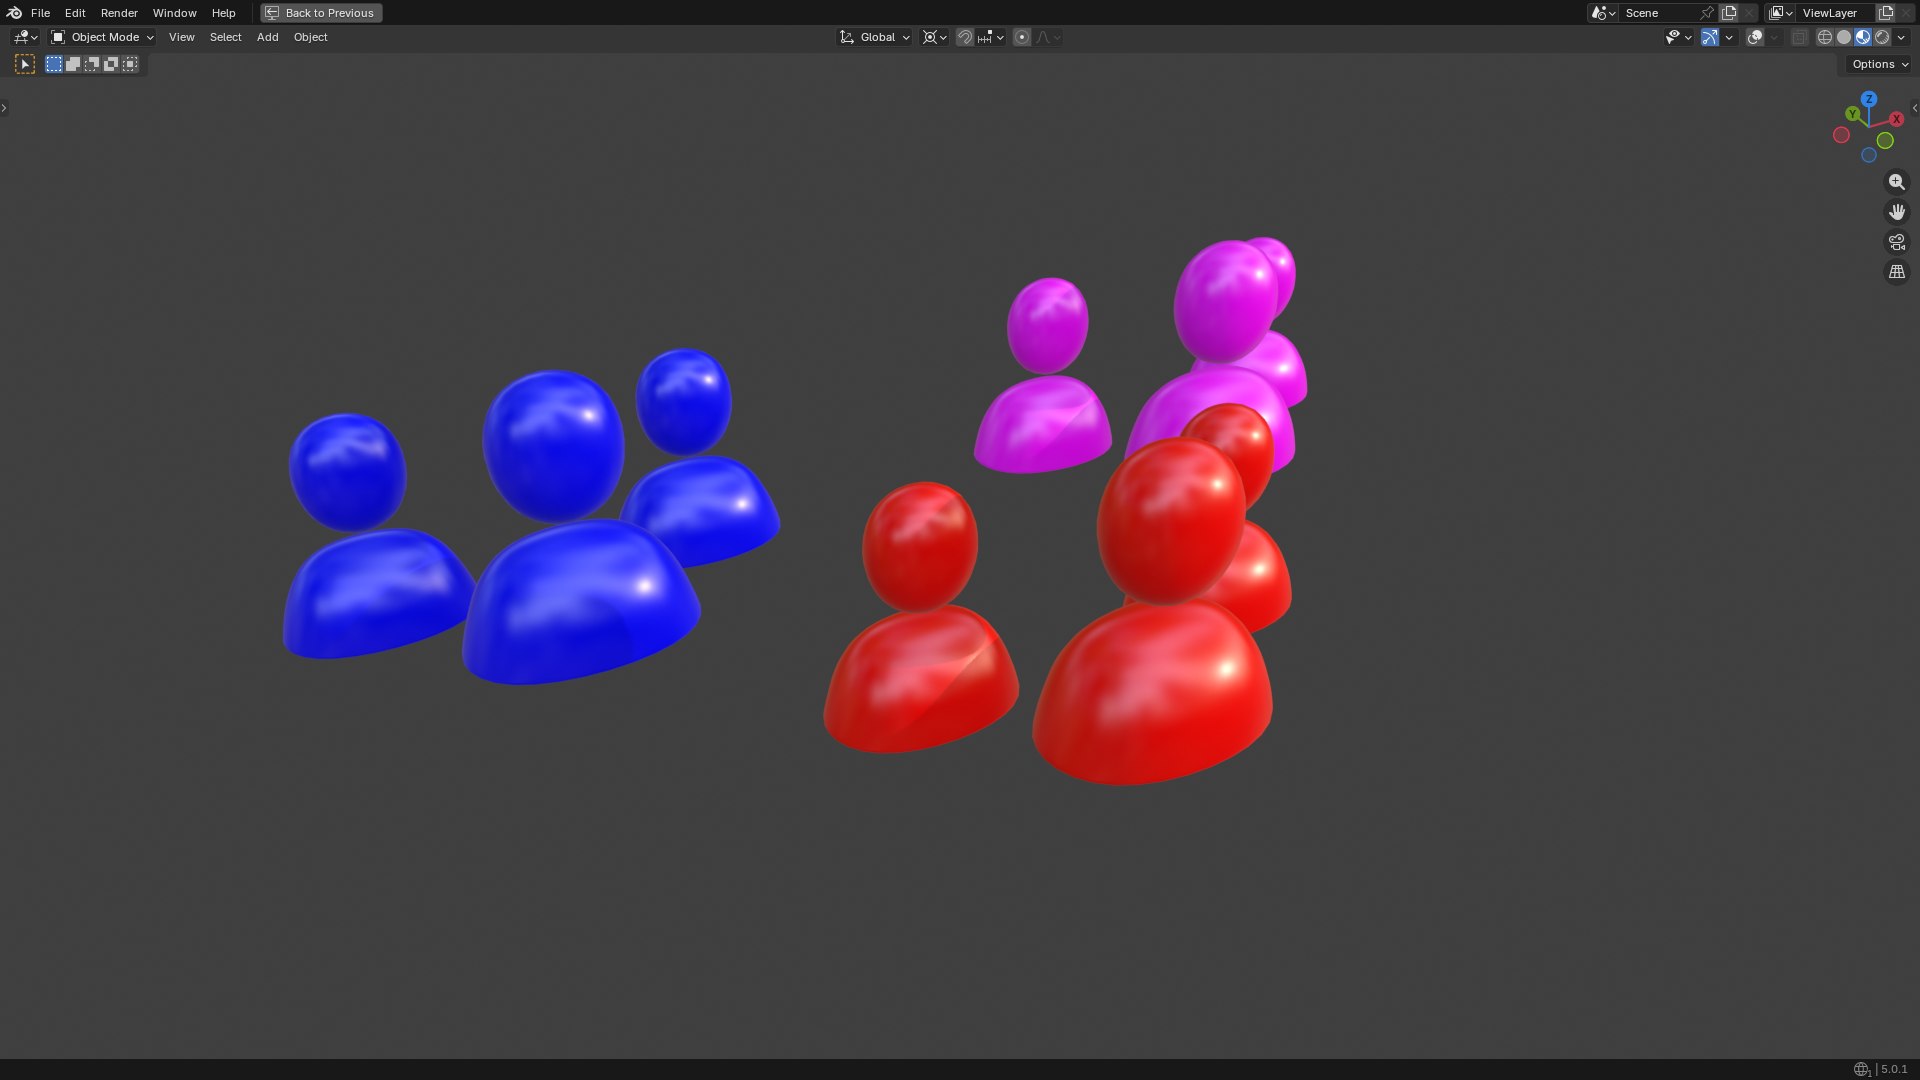This screenshot has height=1080, width=1920.
Task: Expand the gizmo options arrow
Action: tap(1729, 37)
